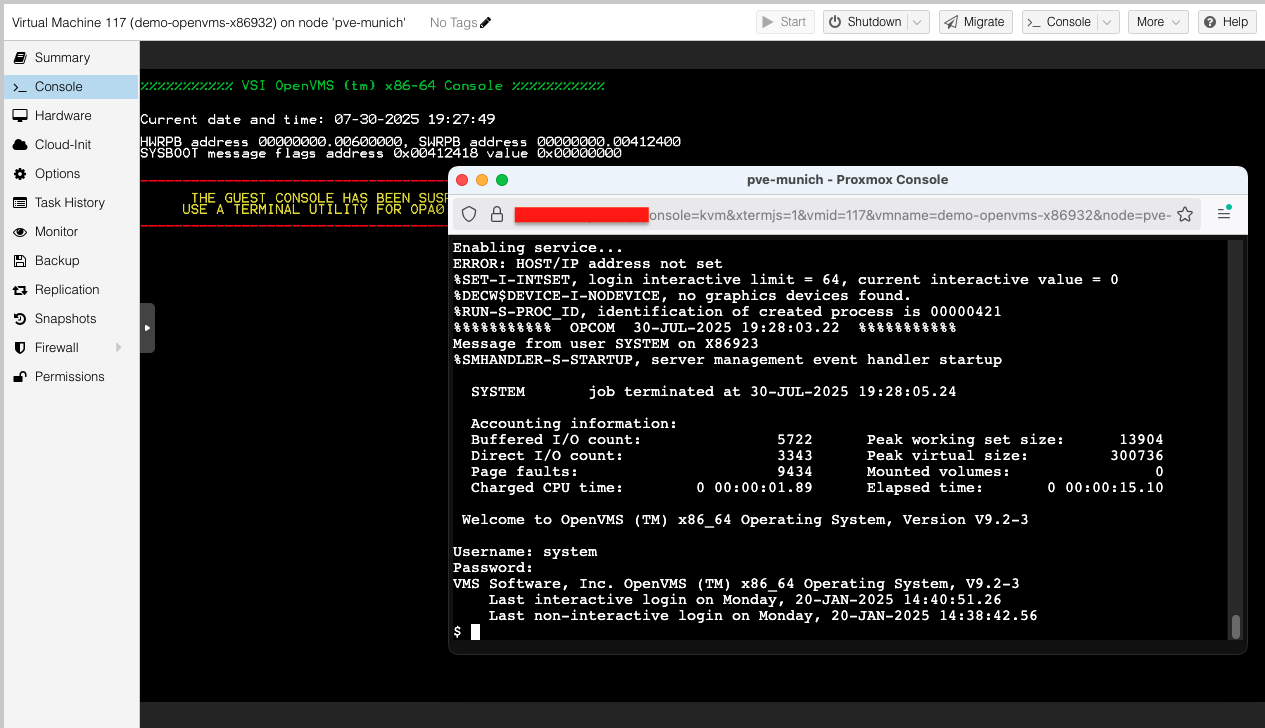Click the Replication arrows icon

pos(22,289)
